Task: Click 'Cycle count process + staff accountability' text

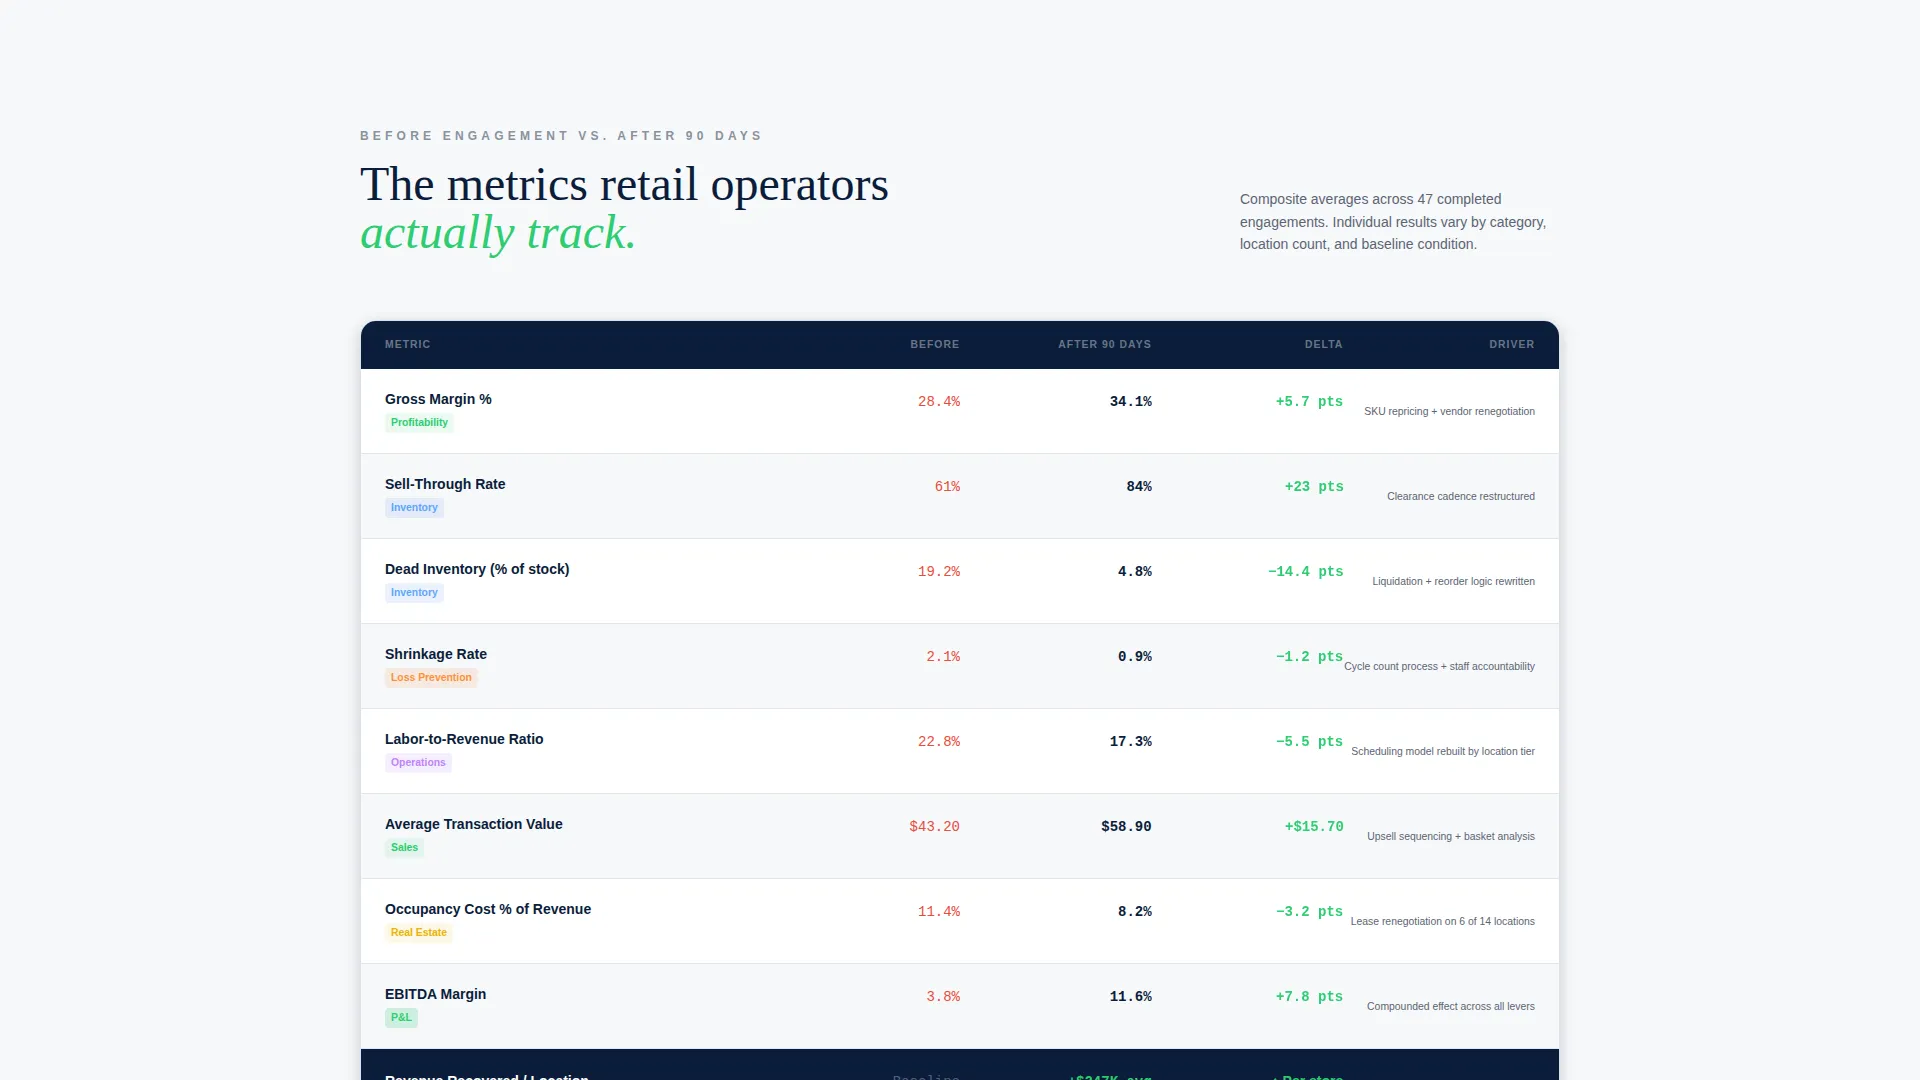Action: coord(1439,666)
